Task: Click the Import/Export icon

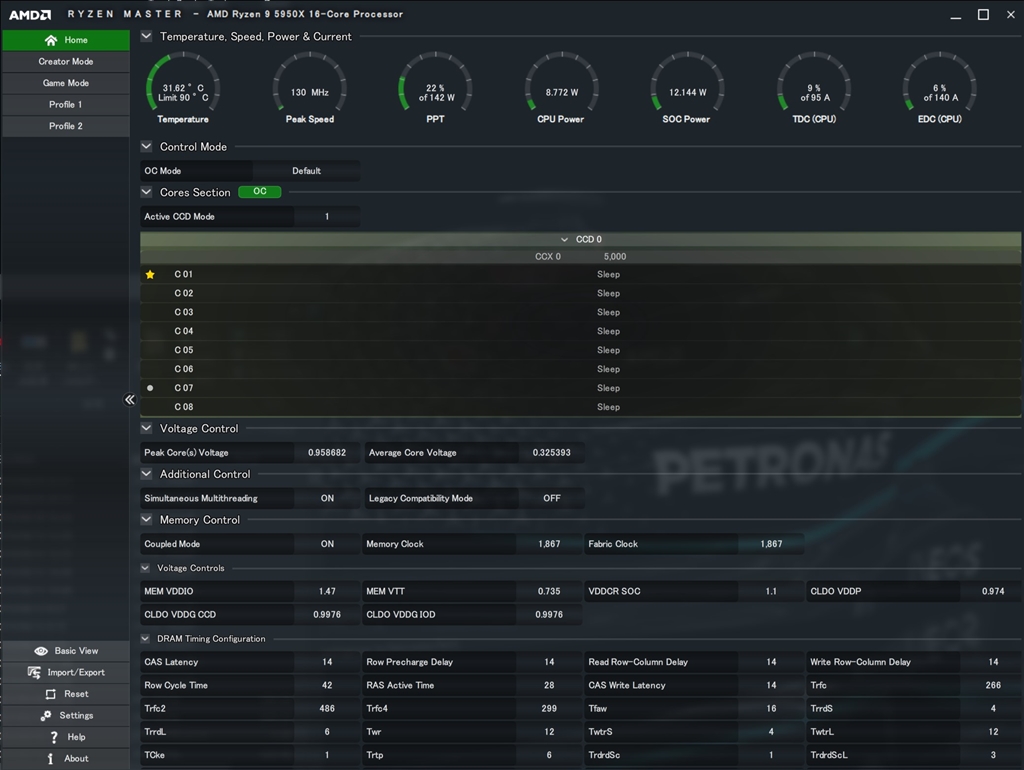Action: [34, 673]
